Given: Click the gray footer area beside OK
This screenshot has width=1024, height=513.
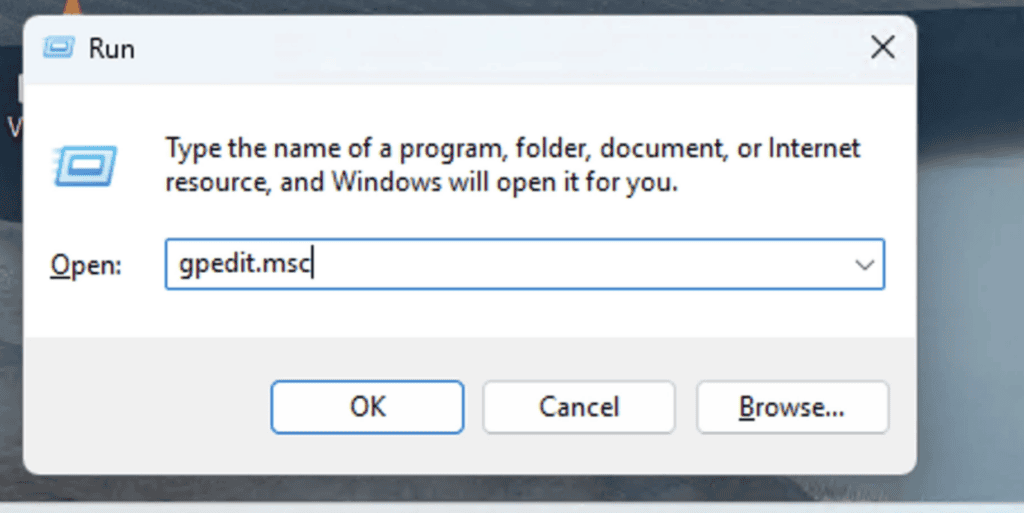Looking at the screenshot, I should tap(147, 406).
